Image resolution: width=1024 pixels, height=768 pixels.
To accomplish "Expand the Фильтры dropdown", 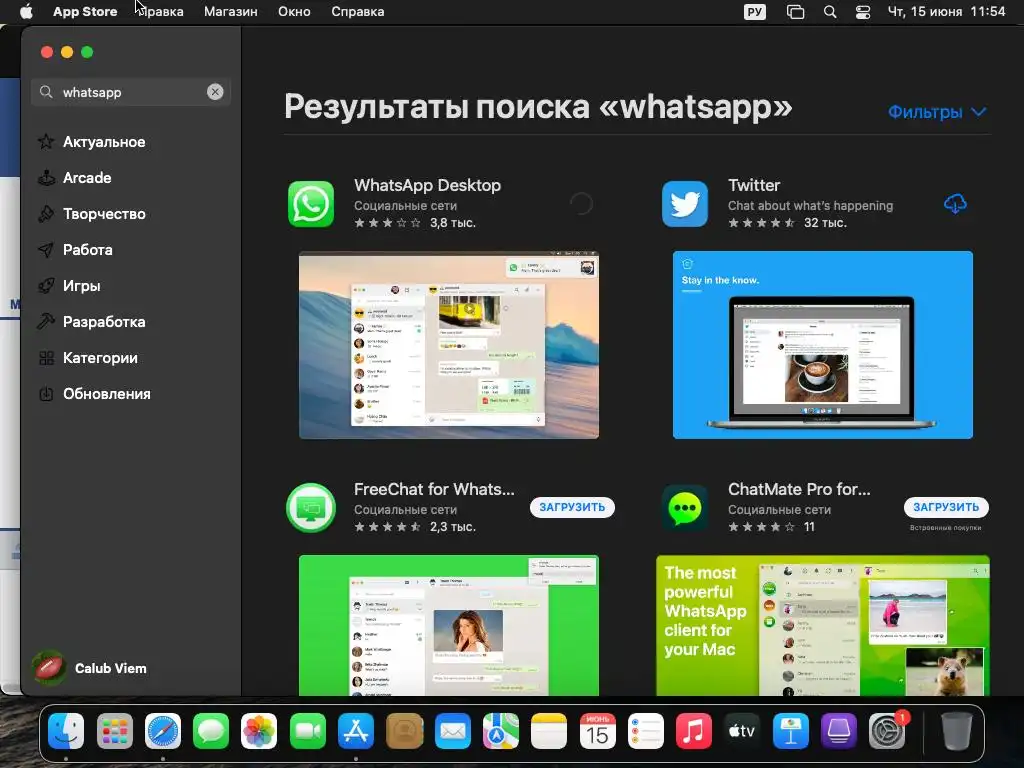I will tap(936, 112).
